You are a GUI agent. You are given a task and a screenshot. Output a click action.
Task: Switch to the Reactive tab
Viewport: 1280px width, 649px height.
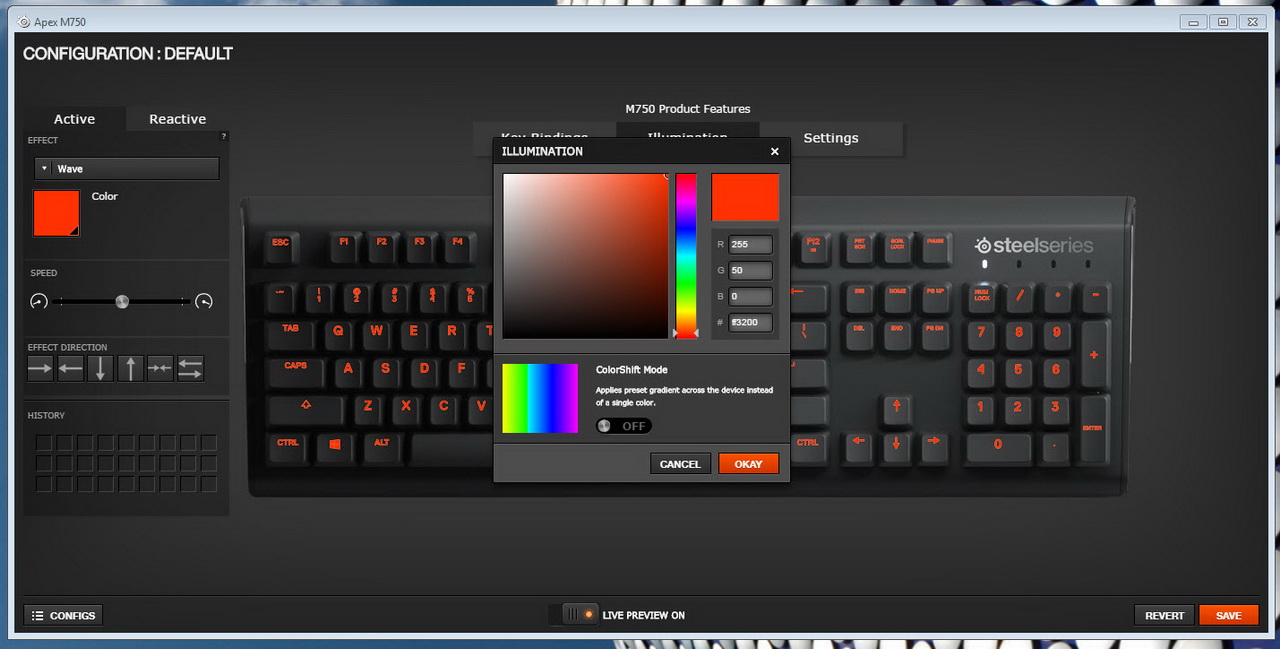(177, 119)
